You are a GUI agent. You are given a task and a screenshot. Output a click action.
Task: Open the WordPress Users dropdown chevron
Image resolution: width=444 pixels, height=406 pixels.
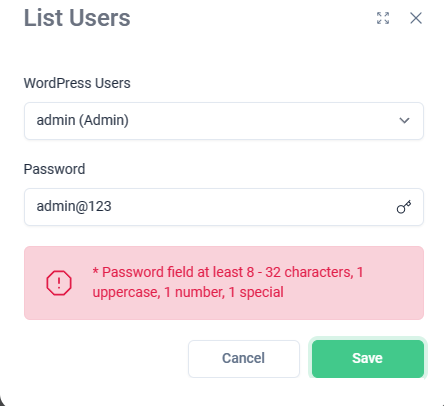coord(404,120)
